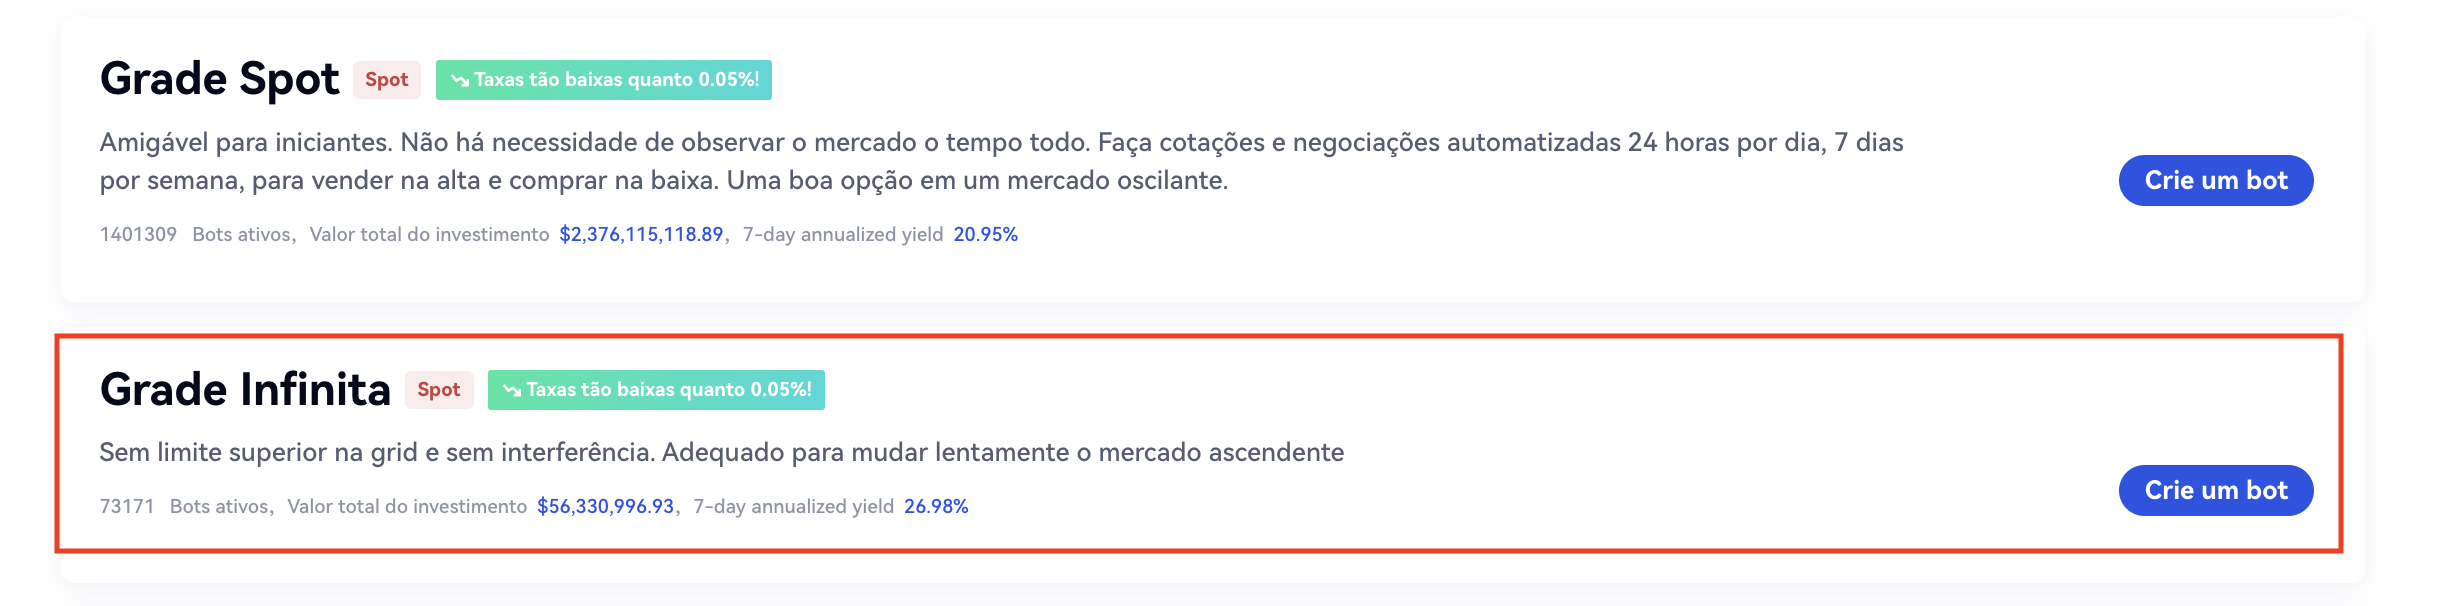The height and width of the screenshot is (606, 2462).
Task: Click the downtrend arrow icon in Grade Spot fee banner
Action: (x=459, y=80)
